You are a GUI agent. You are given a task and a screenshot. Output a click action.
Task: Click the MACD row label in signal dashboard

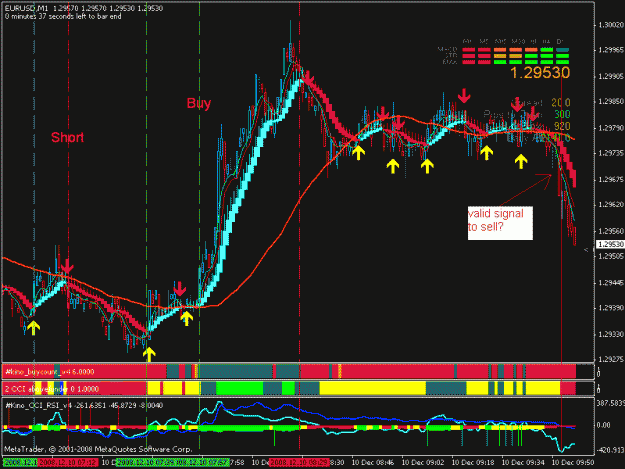[x=447, y=50]
